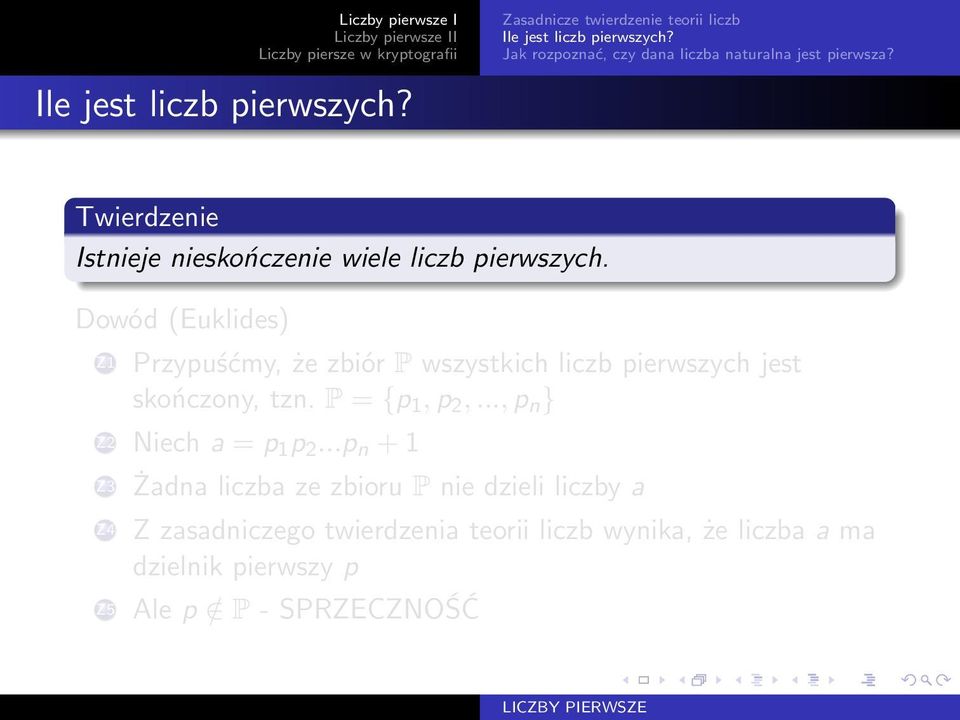960x720 pixels.
Task: Go to previous slide using left arrow beside slide icon
Action: [626, 680]
